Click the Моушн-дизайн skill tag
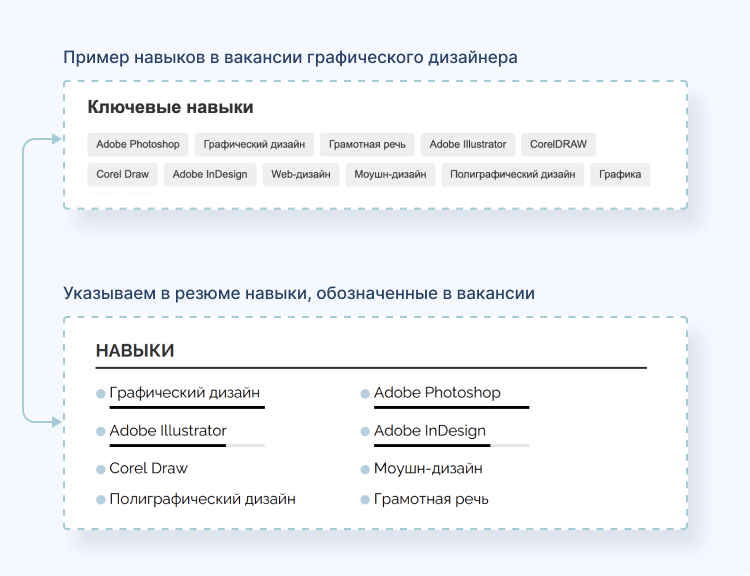 (x=390, y=175)
